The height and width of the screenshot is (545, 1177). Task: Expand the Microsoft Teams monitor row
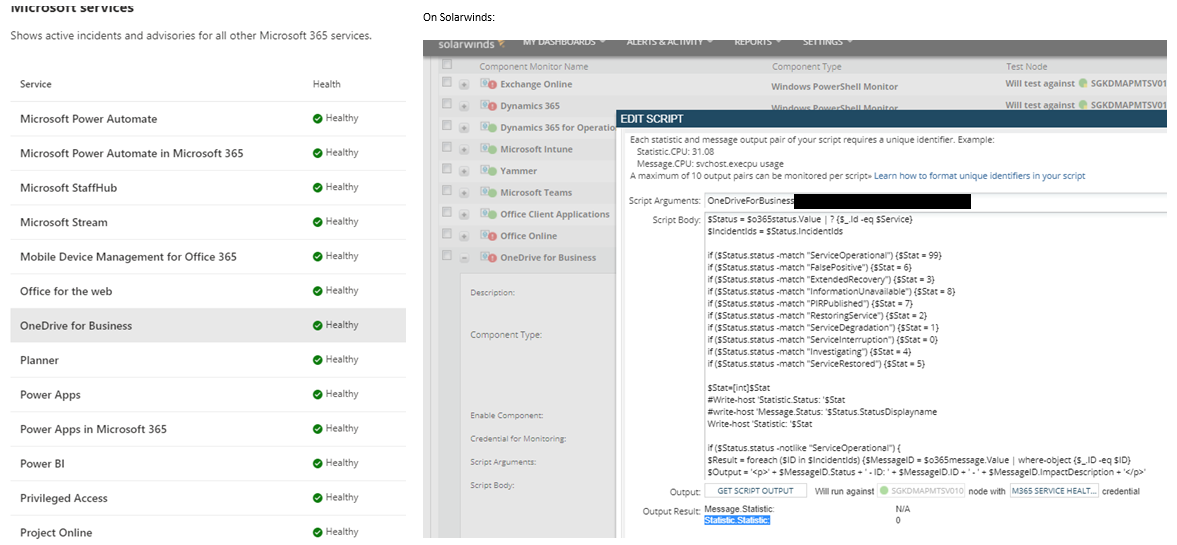(464, 194)
